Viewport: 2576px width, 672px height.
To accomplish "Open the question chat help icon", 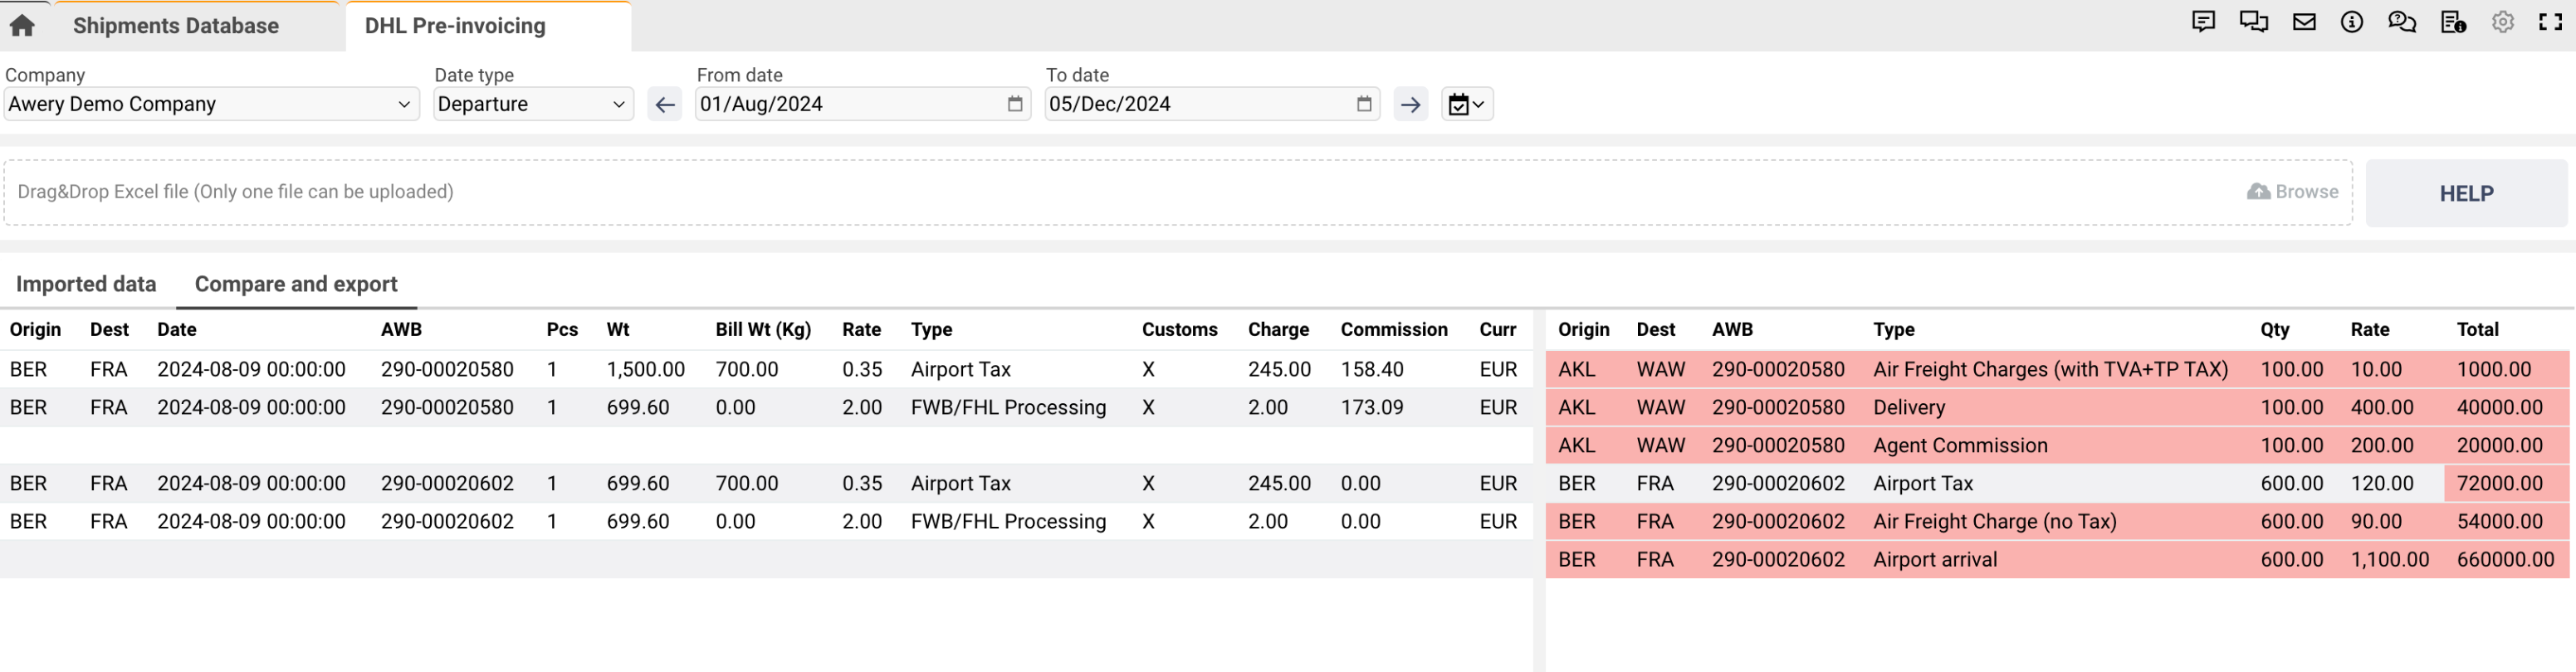I will tap(2402, 22).
